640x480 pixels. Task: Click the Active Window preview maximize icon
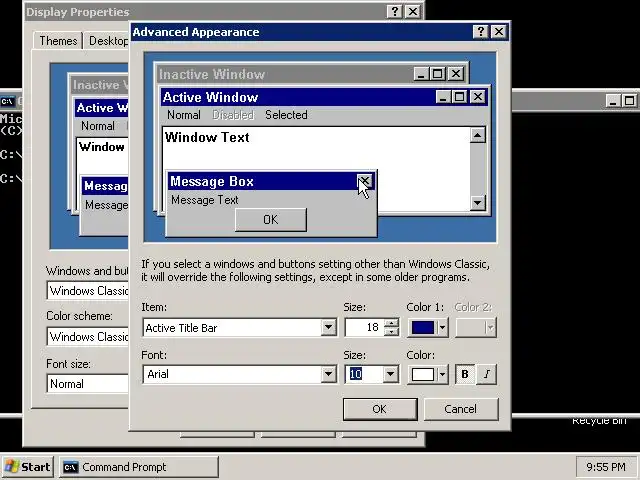click(x=459, y=97)
